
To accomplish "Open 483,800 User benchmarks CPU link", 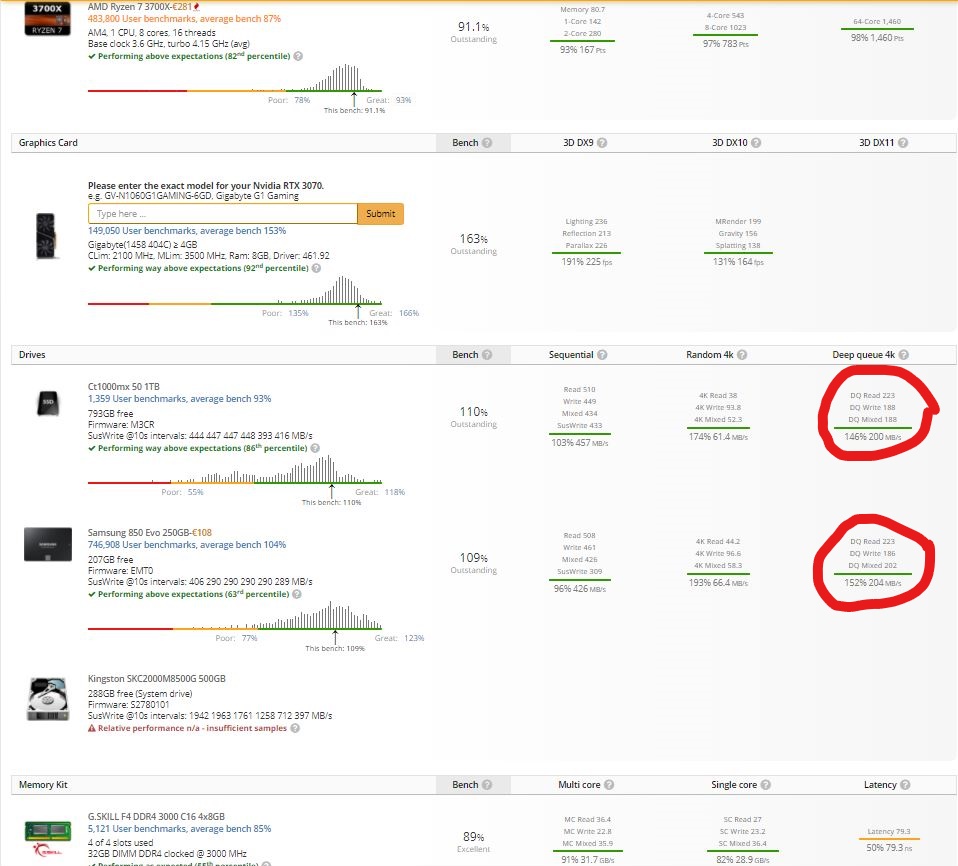I will pos(184,19).
